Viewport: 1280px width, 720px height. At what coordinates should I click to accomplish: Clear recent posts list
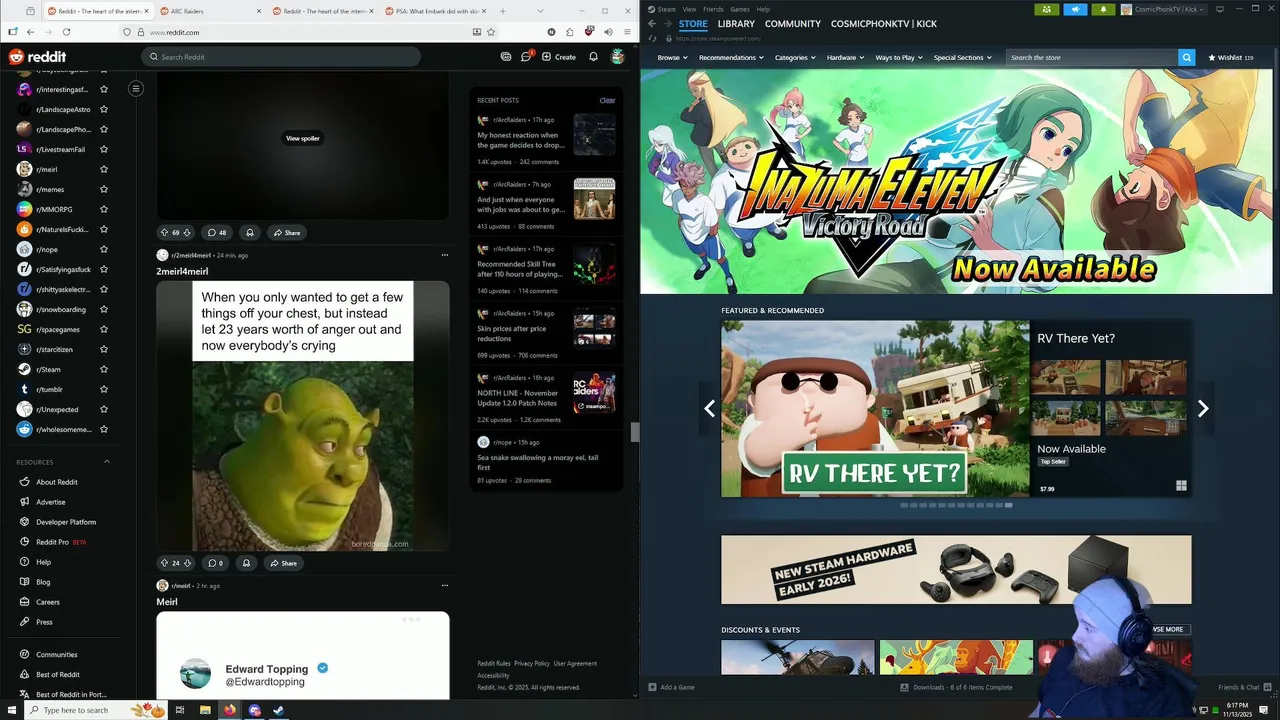pos(607,100)
